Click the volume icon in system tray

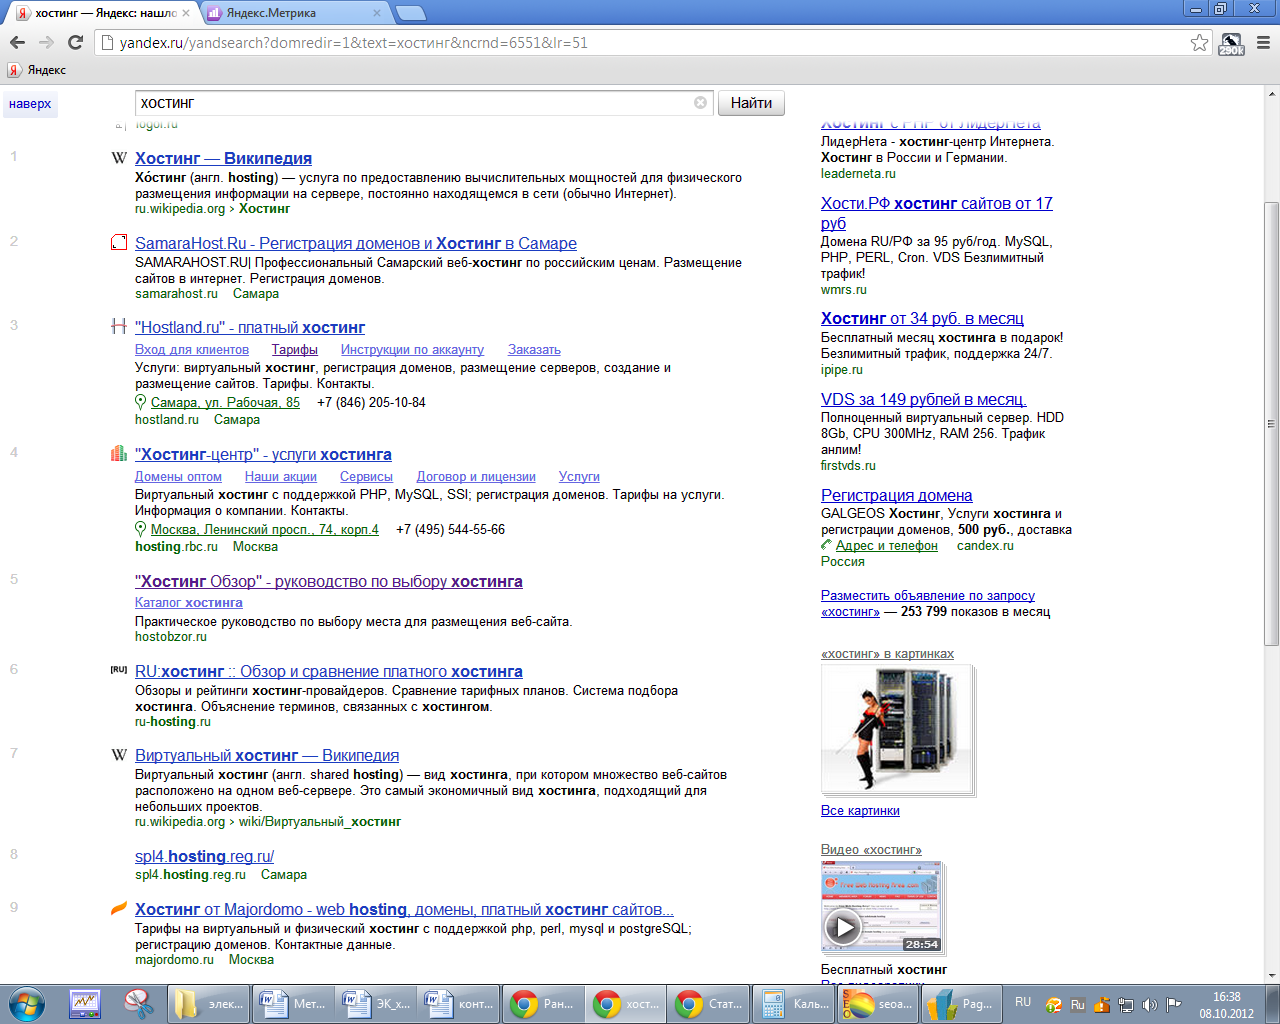pyautogui.click(x=1150, y=1004)
